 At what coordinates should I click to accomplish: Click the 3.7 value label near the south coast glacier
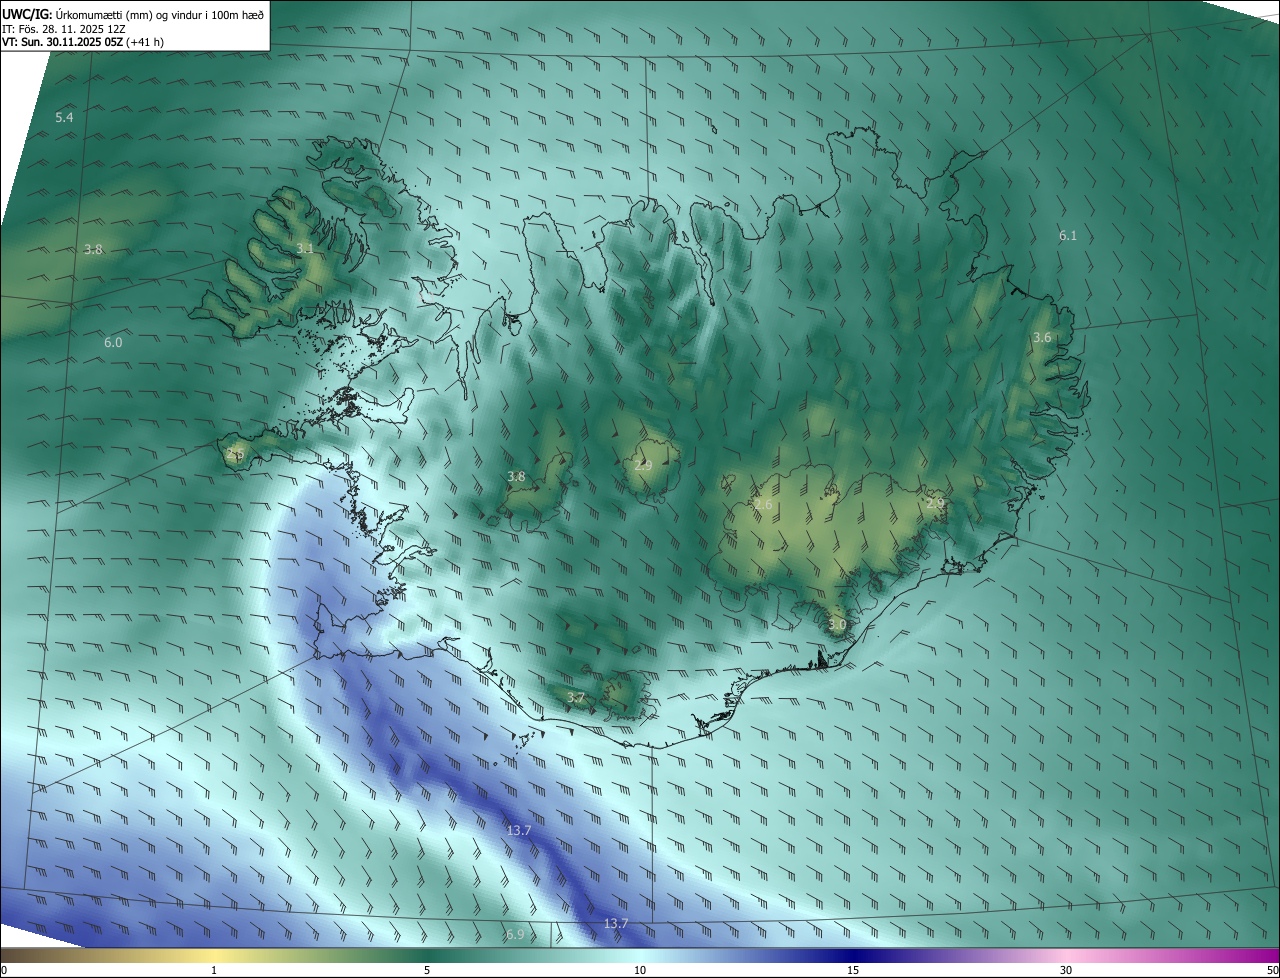575,697
